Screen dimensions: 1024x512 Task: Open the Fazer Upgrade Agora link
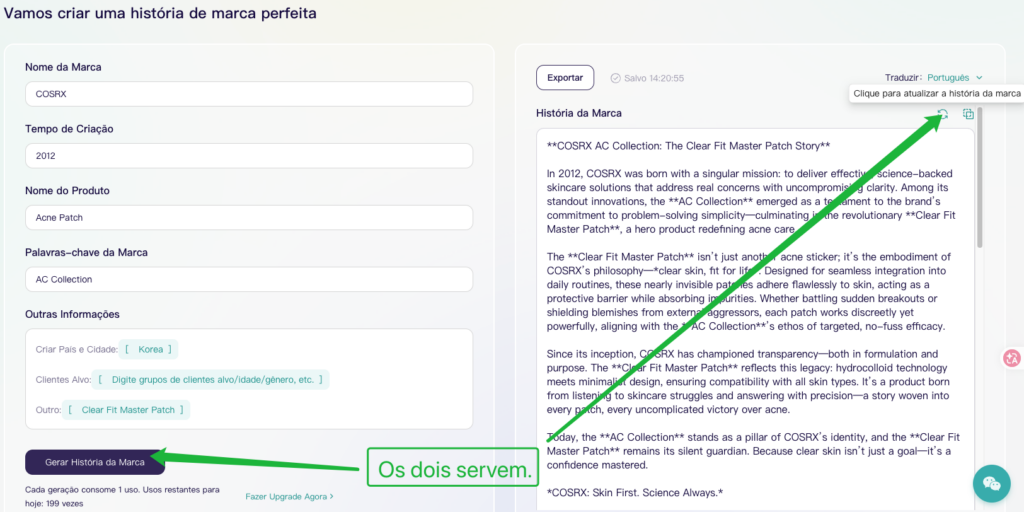pos(289,496)
